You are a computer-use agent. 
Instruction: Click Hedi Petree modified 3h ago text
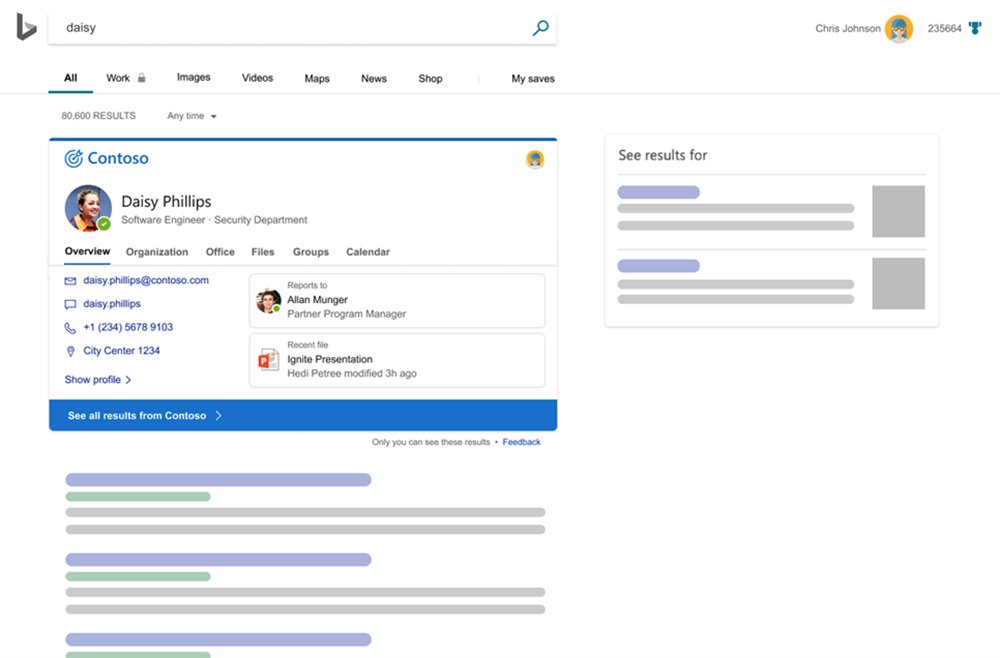tap(352, 373)
